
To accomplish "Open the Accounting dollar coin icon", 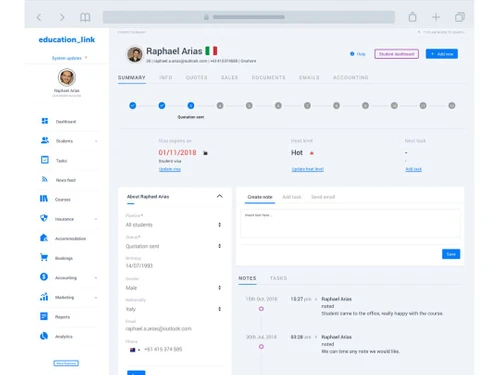I will pos(44,277).
